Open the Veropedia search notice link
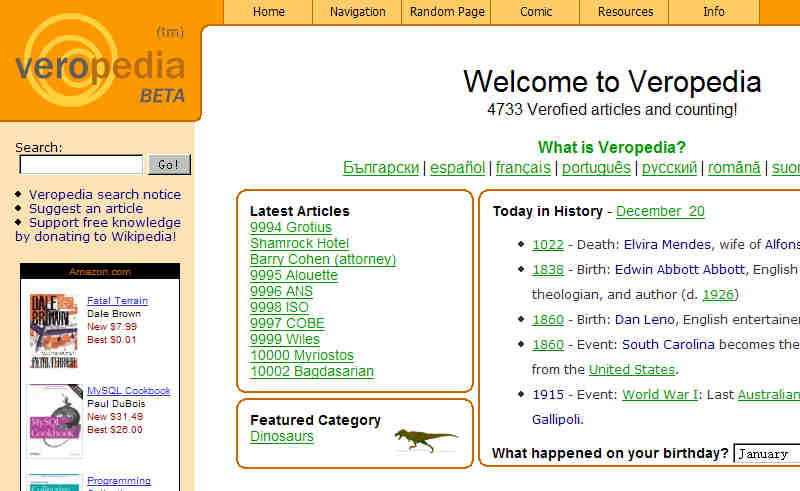 [105, 194]
